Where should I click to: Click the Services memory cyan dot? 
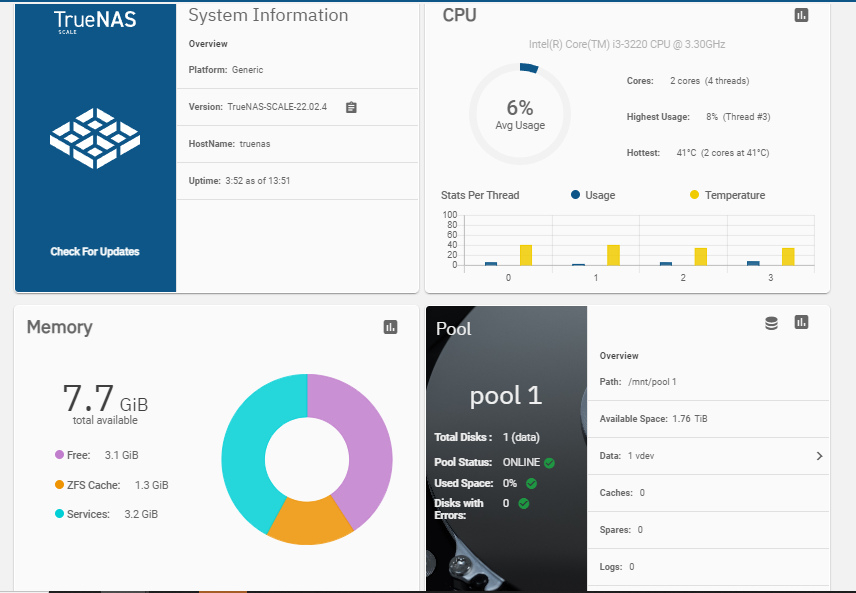pos(60,513)
